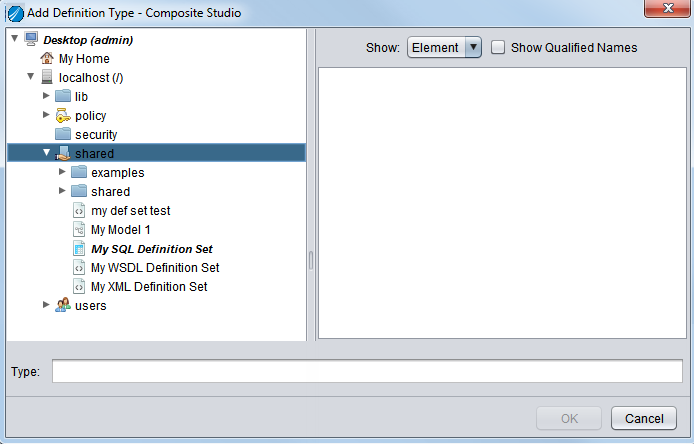Click the Desktop (admin) computer icon
The width and height of the screenshot is (694, 444).
click(x=31, y=40)
